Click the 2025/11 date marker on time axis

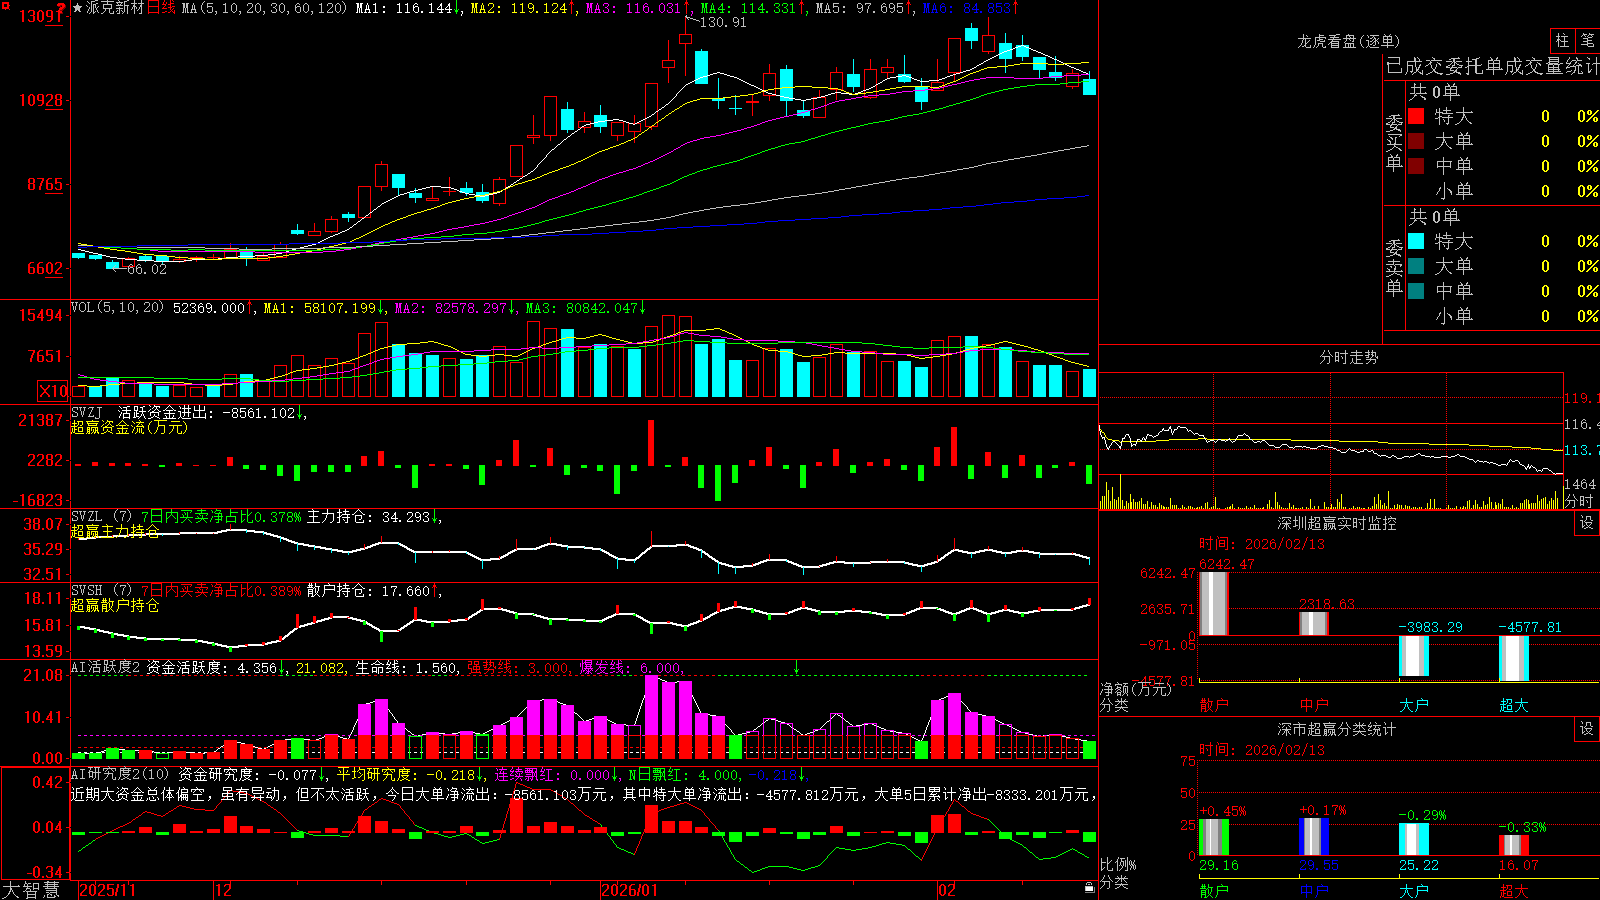(x=107, y=890)
